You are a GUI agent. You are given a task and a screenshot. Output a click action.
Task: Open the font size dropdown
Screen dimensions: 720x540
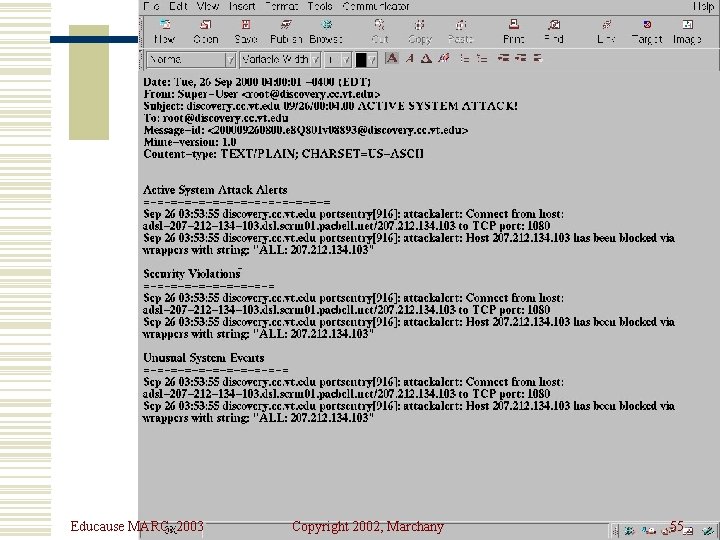[338, 60]
